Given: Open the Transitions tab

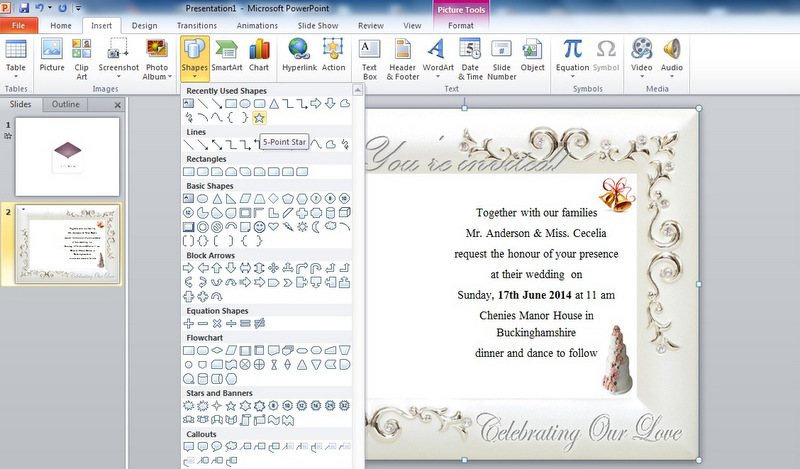Looking at the screenshot, I should click(x=197, y=26).
